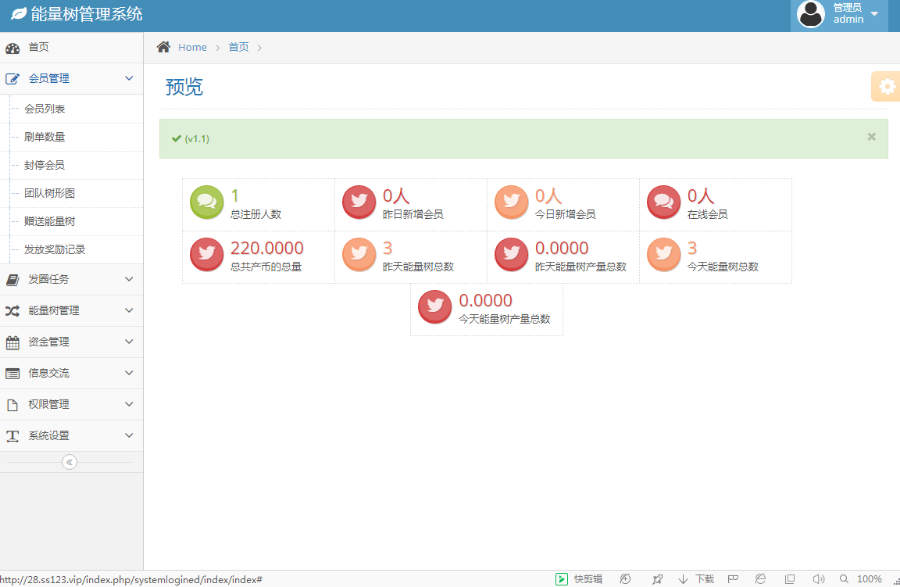This screenshot has width=900, height=587.
Task: Click the file icon beside 权限管理
Action: click(x=13, y=405)
